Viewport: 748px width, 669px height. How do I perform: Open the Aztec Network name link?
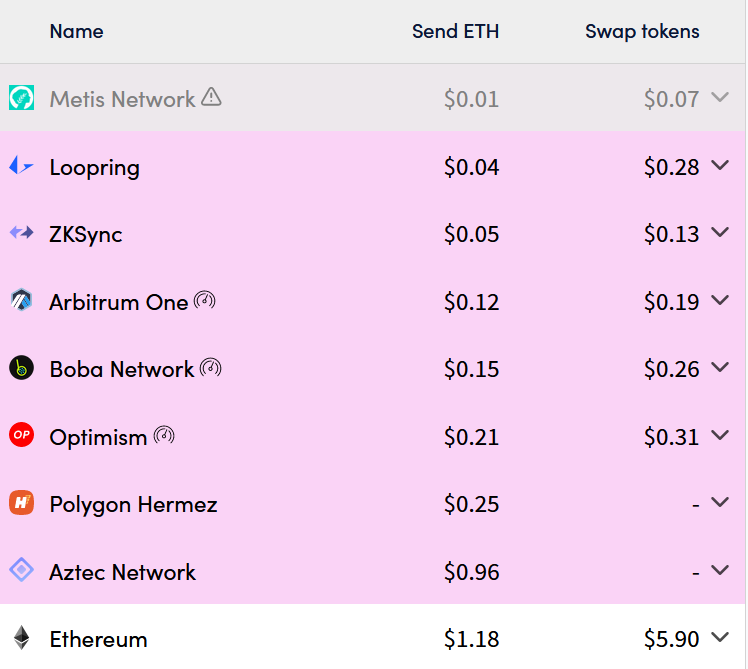click(x=123, y=572)
